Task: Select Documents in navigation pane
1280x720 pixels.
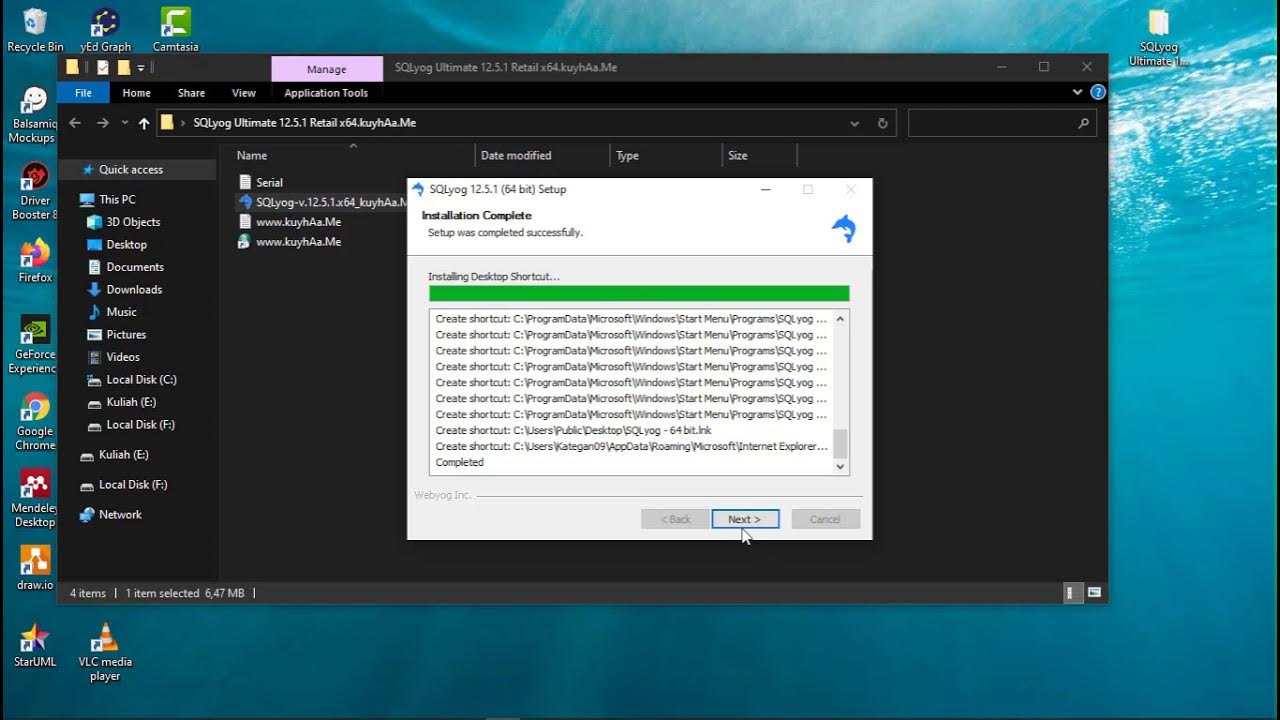Action: 135,267
